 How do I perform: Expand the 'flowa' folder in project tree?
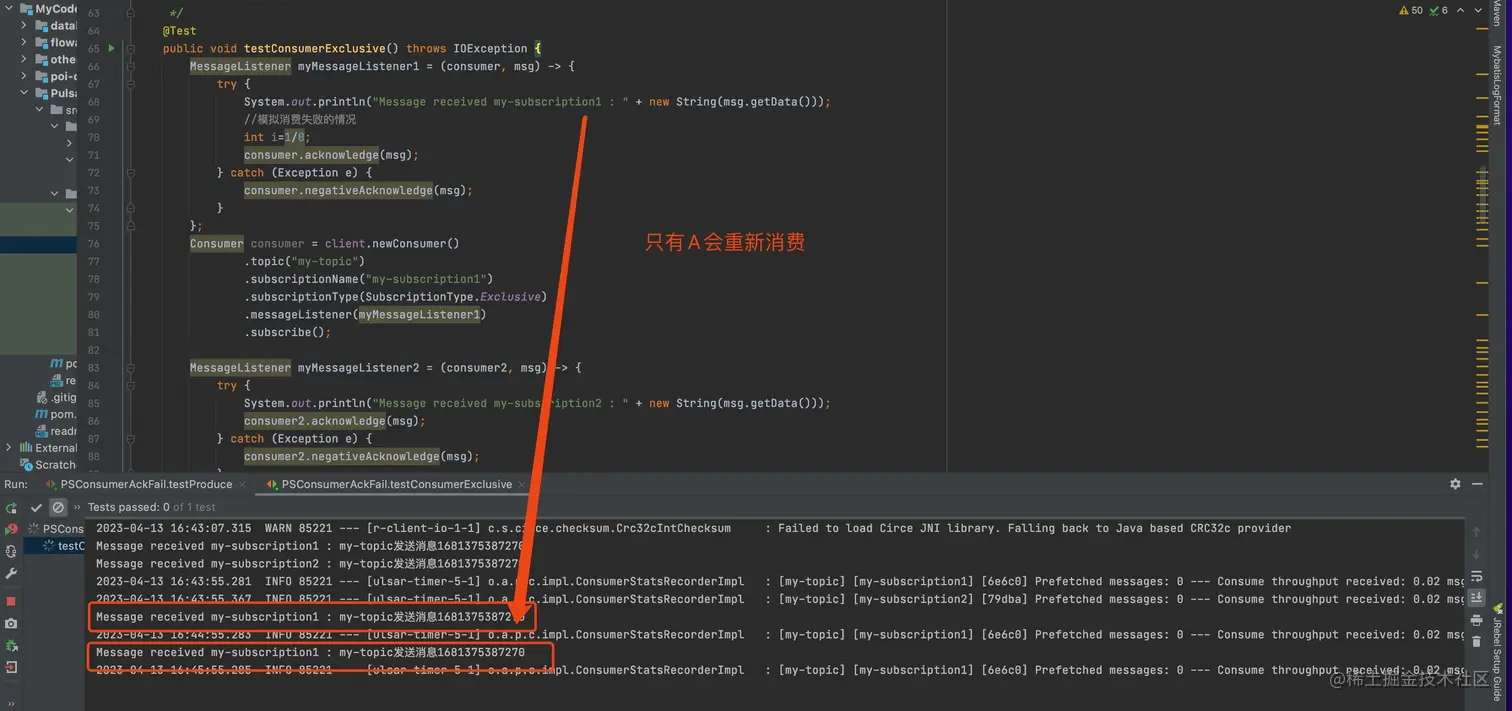click(x=24, y=43)
